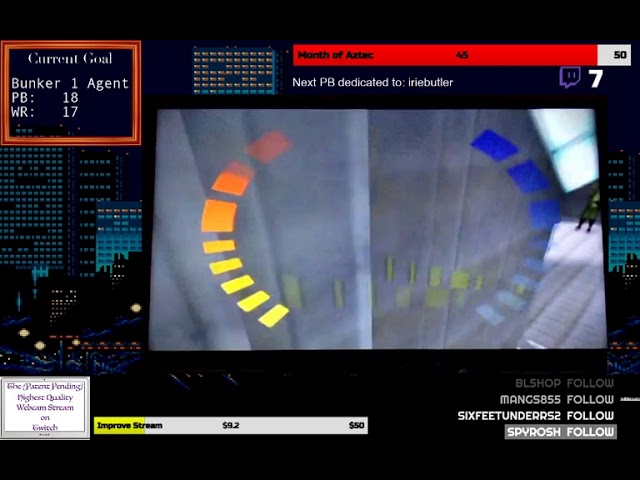
Task: Click the '45' count on Month of Aztec bar
Action: pos(462,55)
